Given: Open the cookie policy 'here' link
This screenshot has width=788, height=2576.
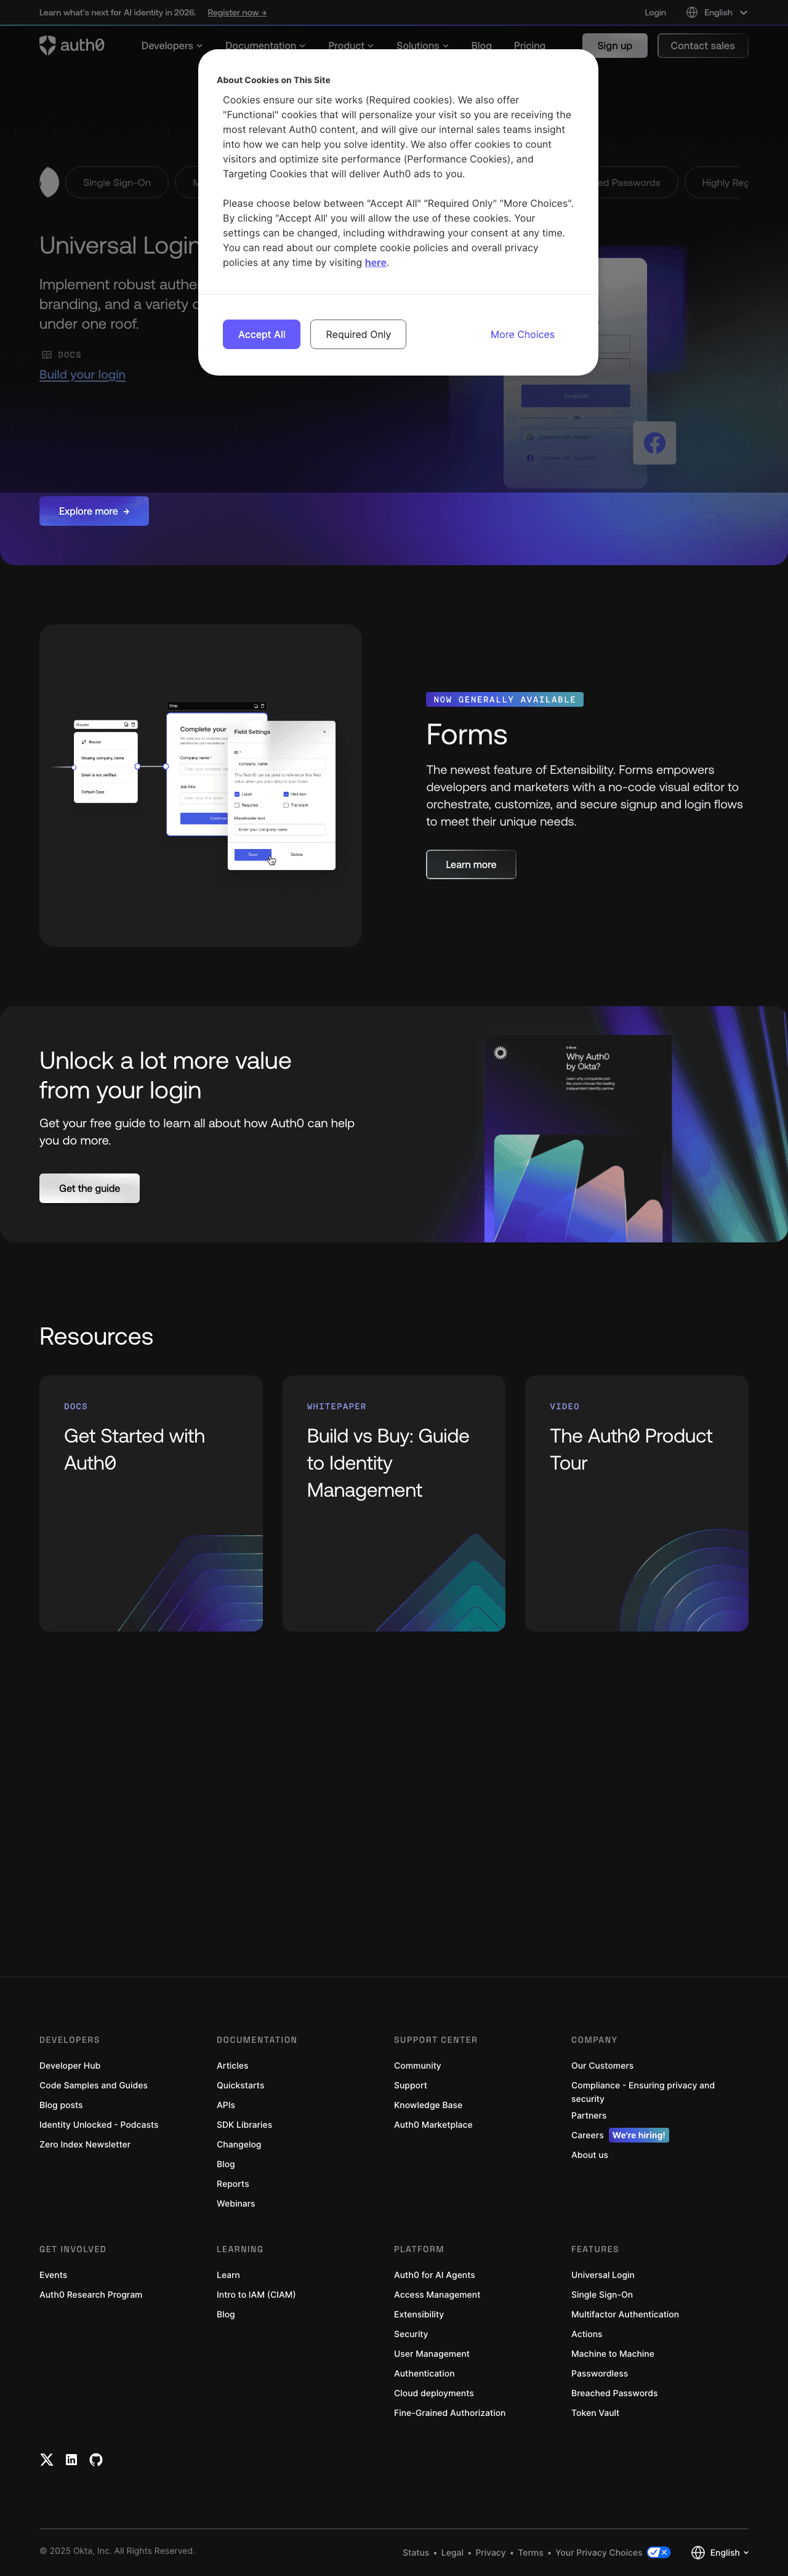Looking at the screenshot, I should tap(375, 263).
